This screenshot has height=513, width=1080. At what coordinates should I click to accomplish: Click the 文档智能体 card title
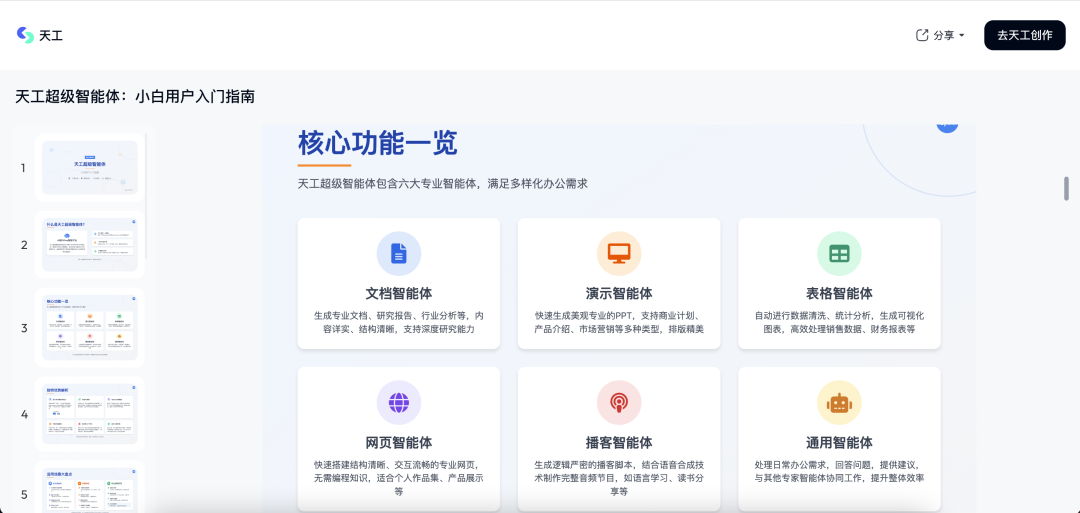pos(399,293)
